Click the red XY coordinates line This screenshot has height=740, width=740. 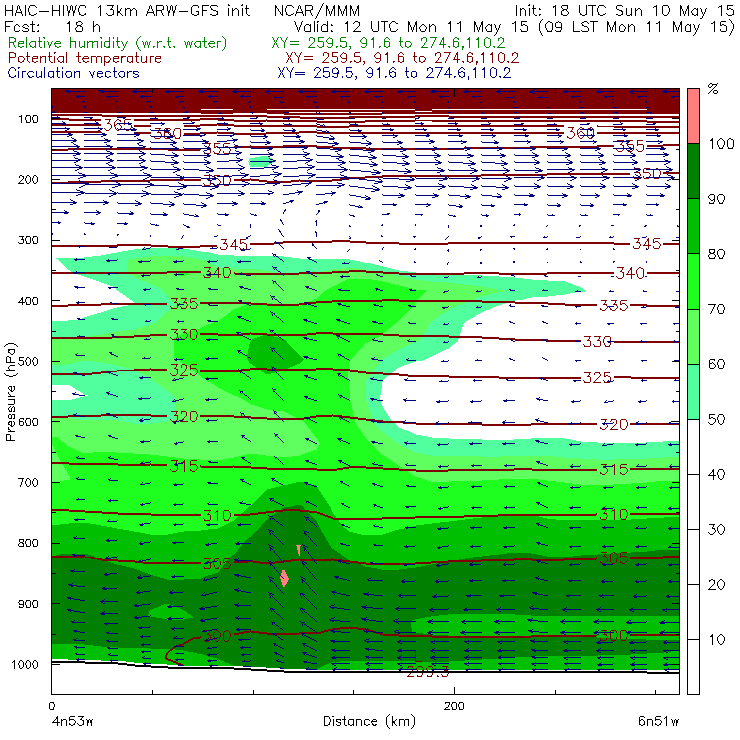tap(402, 58)
